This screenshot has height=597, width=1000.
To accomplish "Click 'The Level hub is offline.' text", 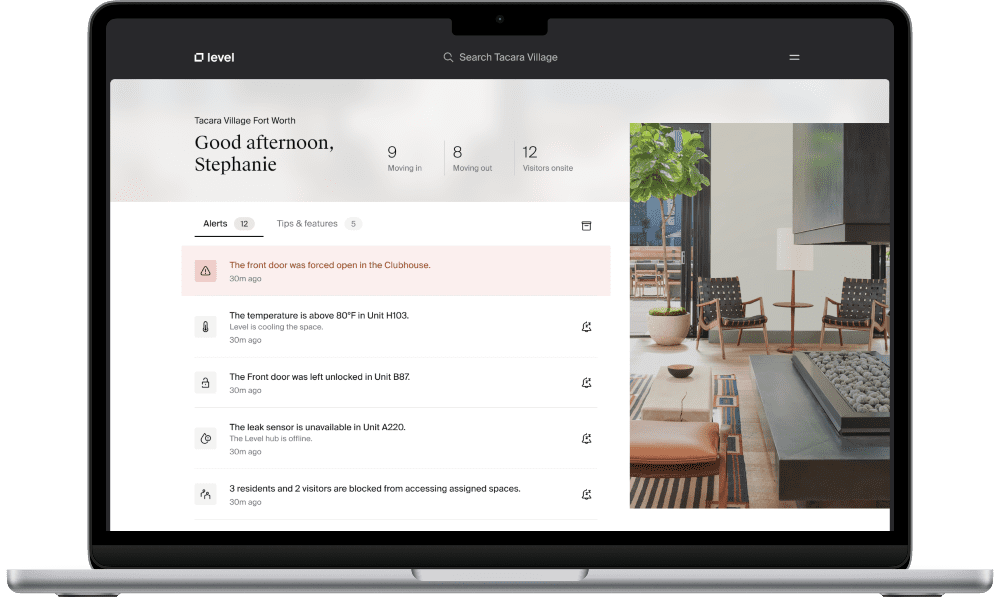I will point(270,439).
